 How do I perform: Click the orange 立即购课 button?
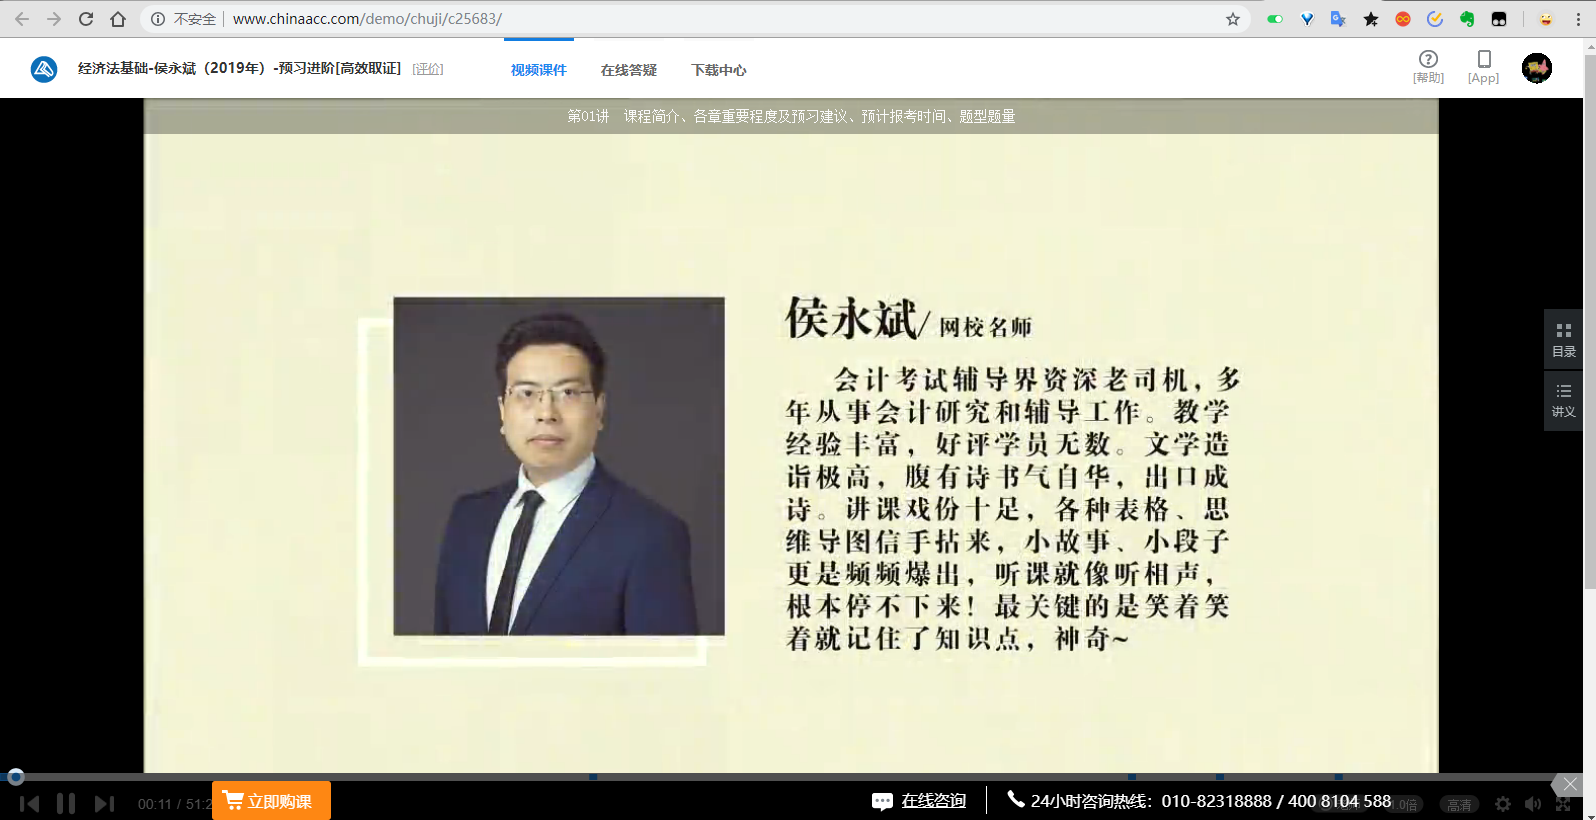(271, 801)
